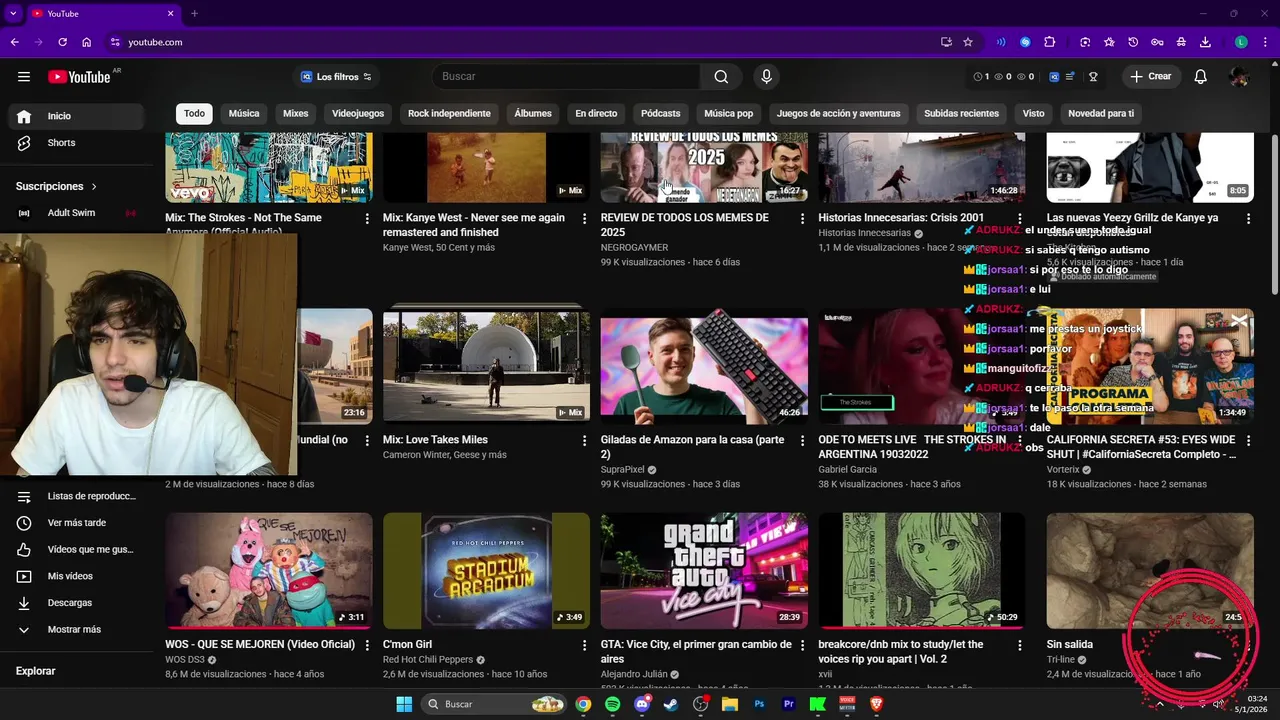Viewport: 1280px width, 720px height.
Task: Select the Música filter chip
Action: tap(244, 114)
